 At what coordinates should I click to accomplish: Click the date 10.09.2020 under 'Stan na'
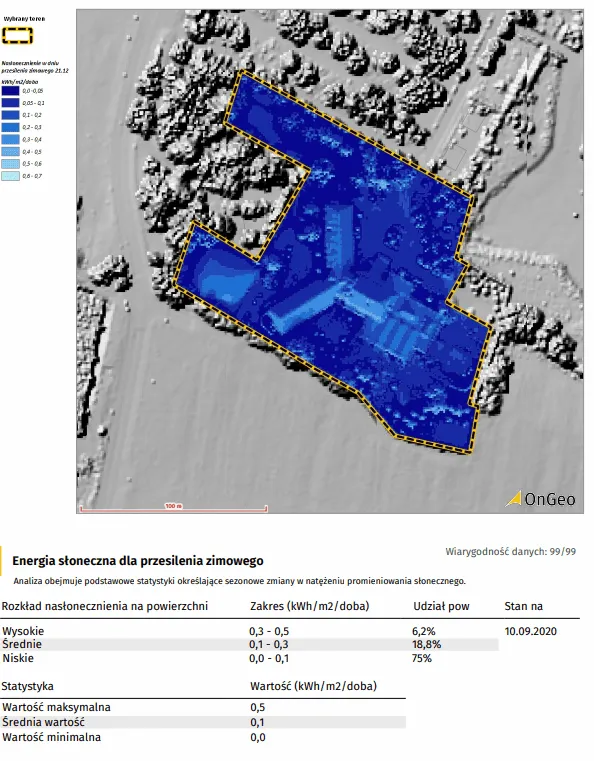click(530, 631)
